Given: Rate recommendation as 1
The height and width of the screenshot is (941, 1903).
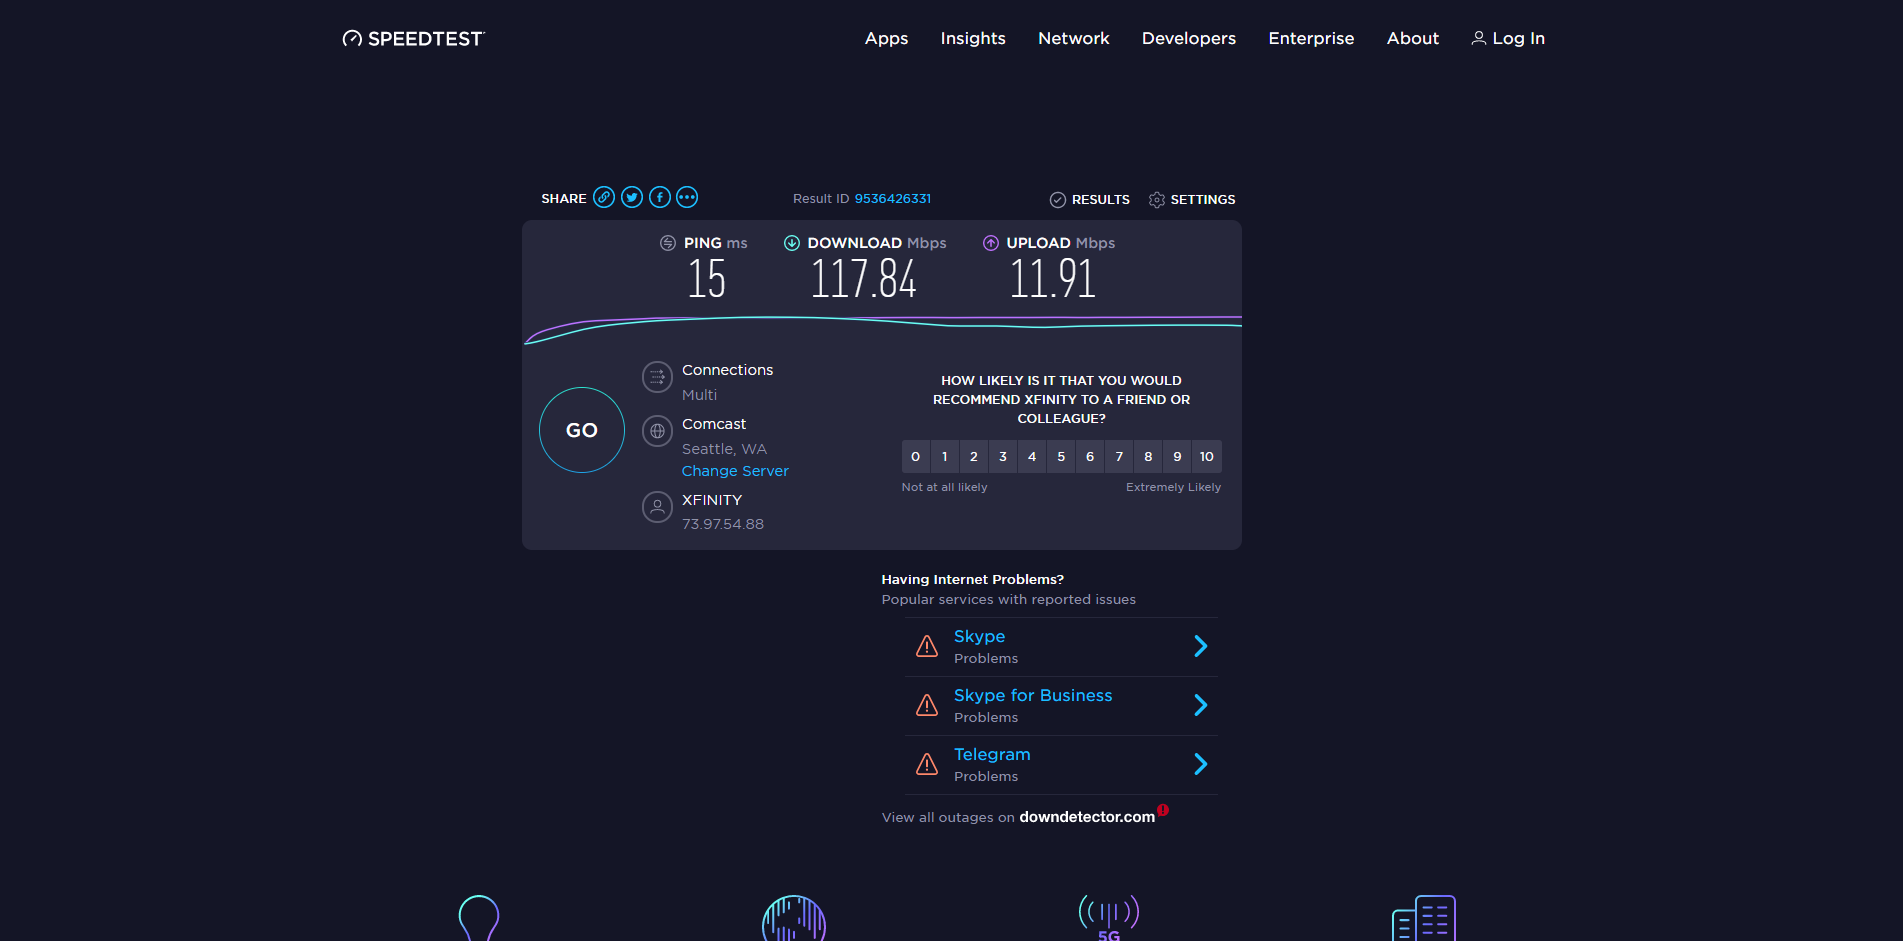Looking at the screenshot, I should coord(944,456).
